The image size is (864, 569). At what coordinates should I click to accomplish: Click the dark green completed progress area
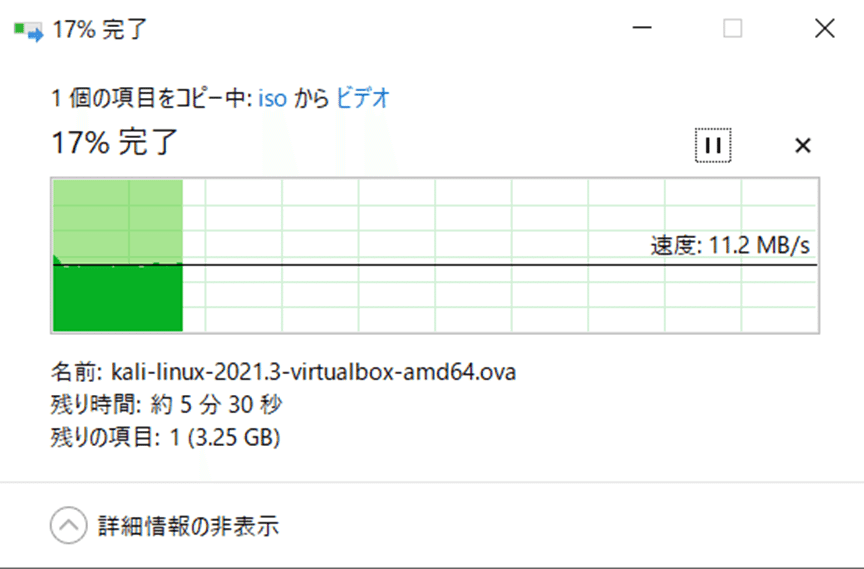118,299
